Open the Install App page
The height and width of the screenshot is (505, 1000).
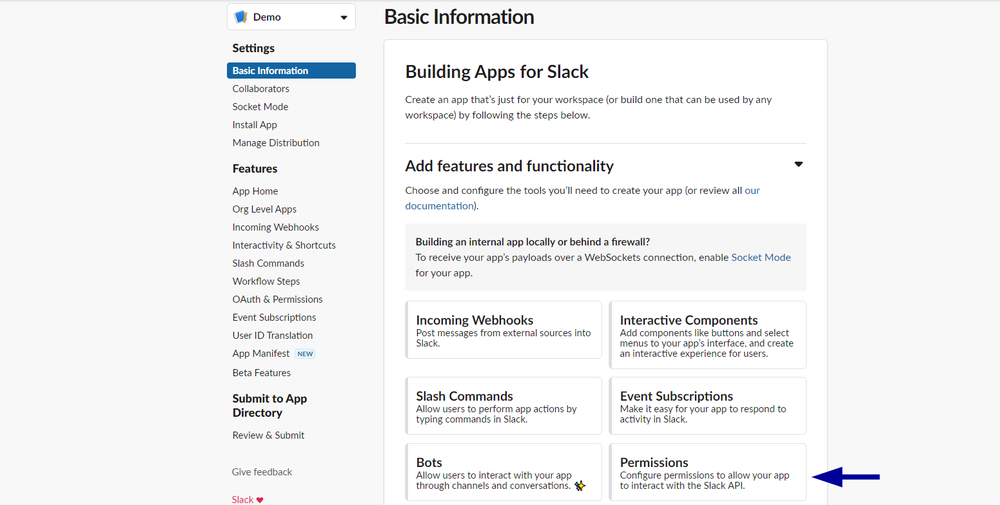click(x=255, y=125)
